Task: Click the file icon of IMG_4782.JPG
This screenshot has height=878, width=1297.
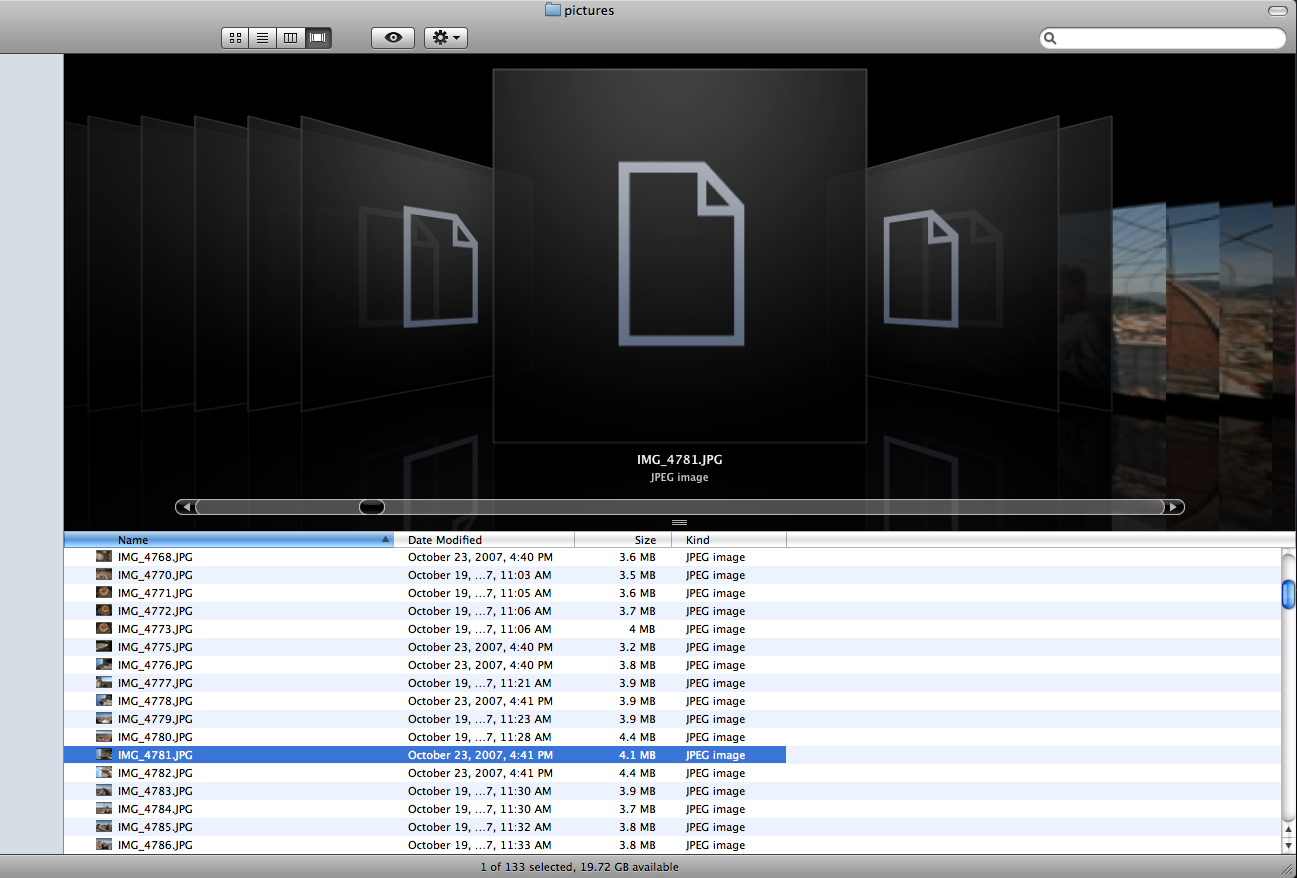Action: (104, 773)
